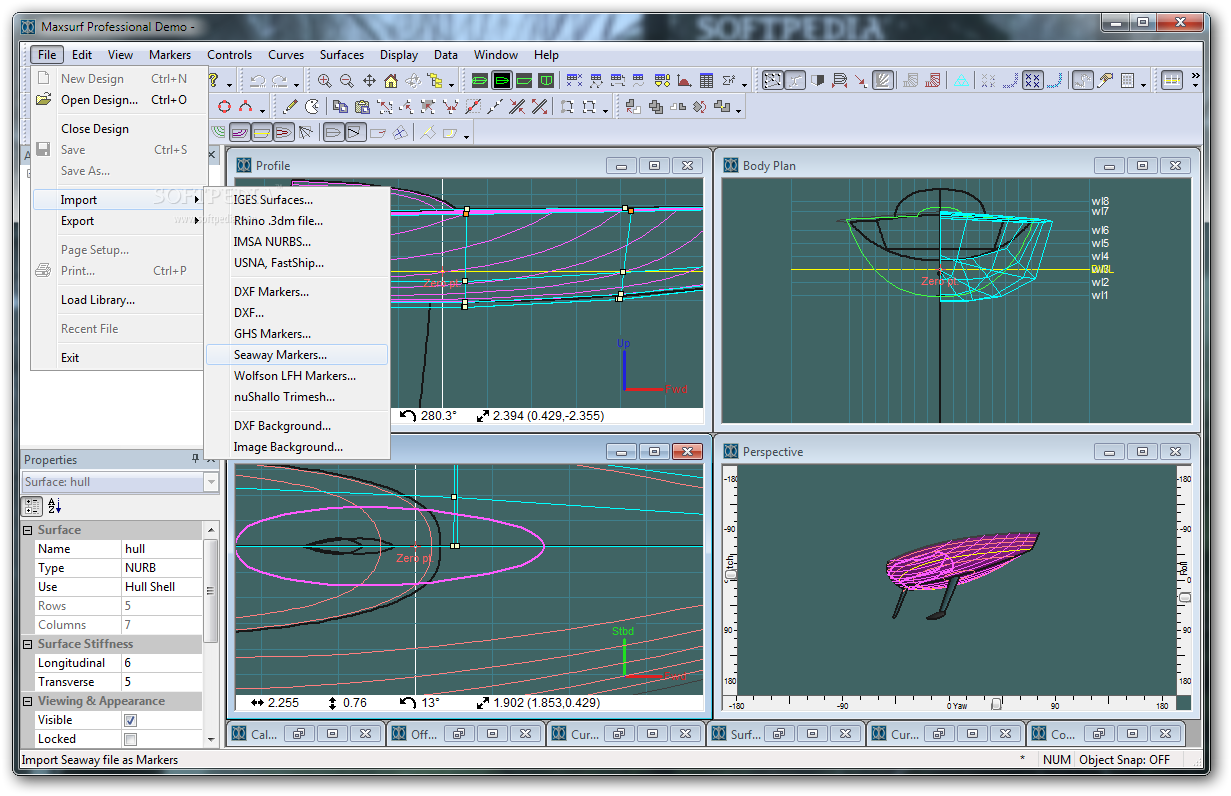Click the Perspective yaw slider at bottom
This screenshot has height=796, width=1231.
click(x=995, y=705)
